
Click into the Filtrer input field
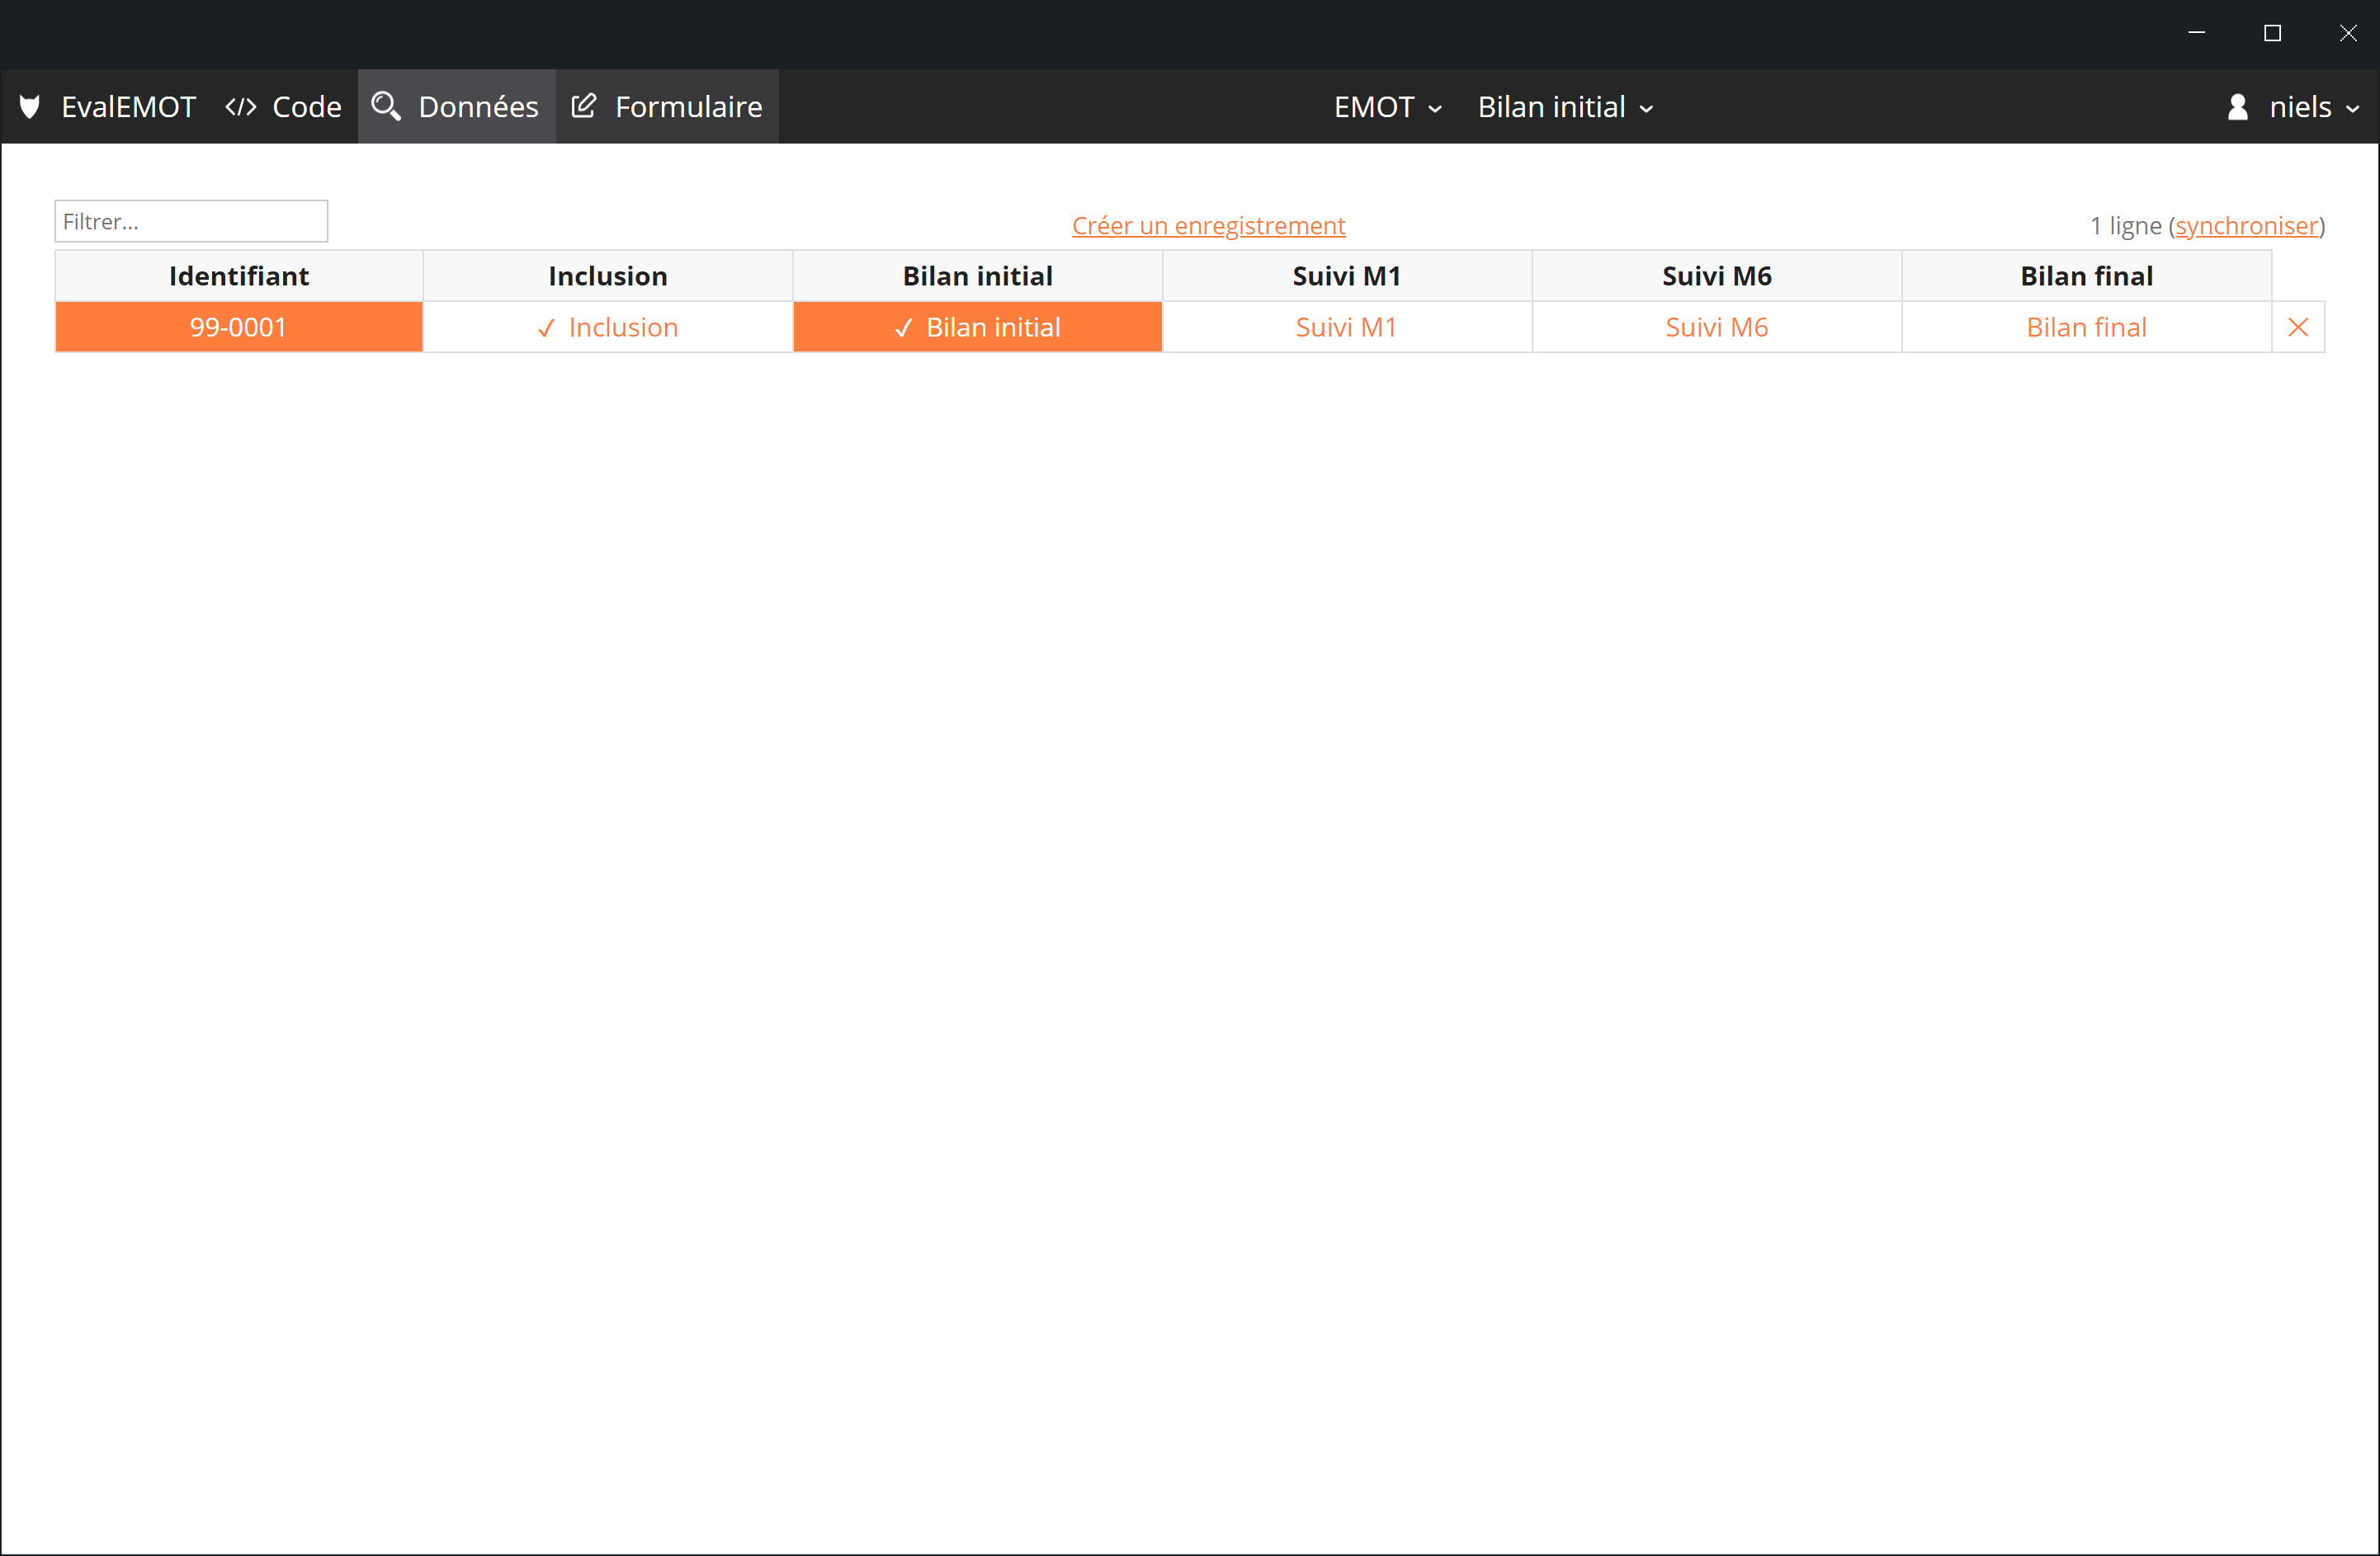191,222
